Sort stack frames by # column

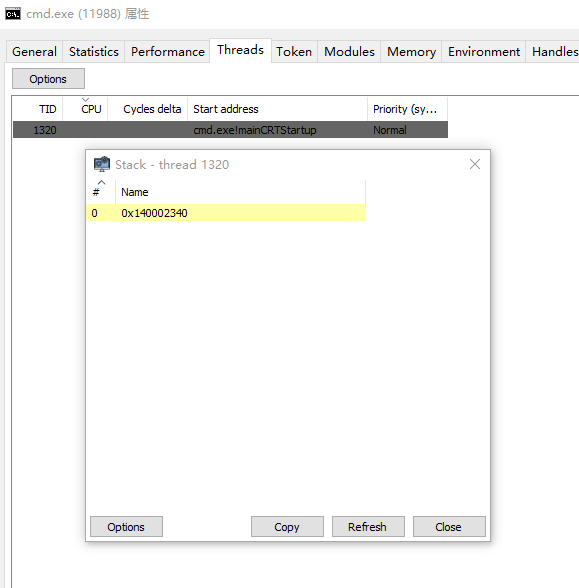click(101, 192)
